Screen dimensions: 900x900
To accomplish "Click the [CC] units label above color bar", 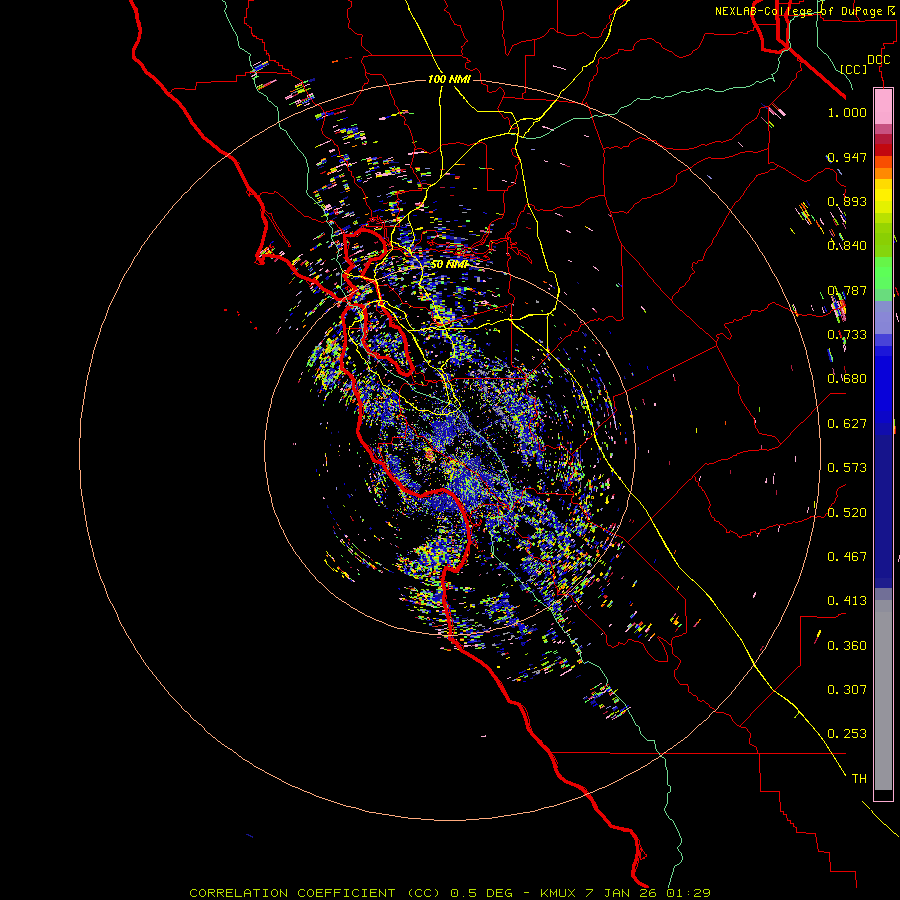I will pyautogui.click(x=854, y=69).
